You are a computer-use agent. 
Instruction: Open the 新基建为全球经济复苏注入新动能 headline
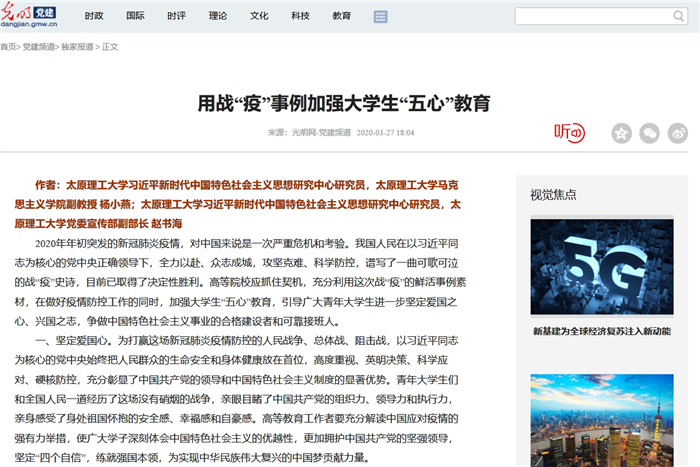[x=600, y=331]
